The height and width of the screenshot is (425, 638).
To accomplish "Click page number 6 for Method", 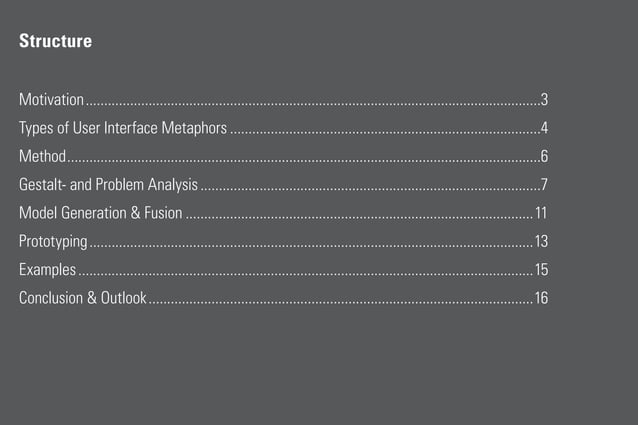I will pos(544,156).
